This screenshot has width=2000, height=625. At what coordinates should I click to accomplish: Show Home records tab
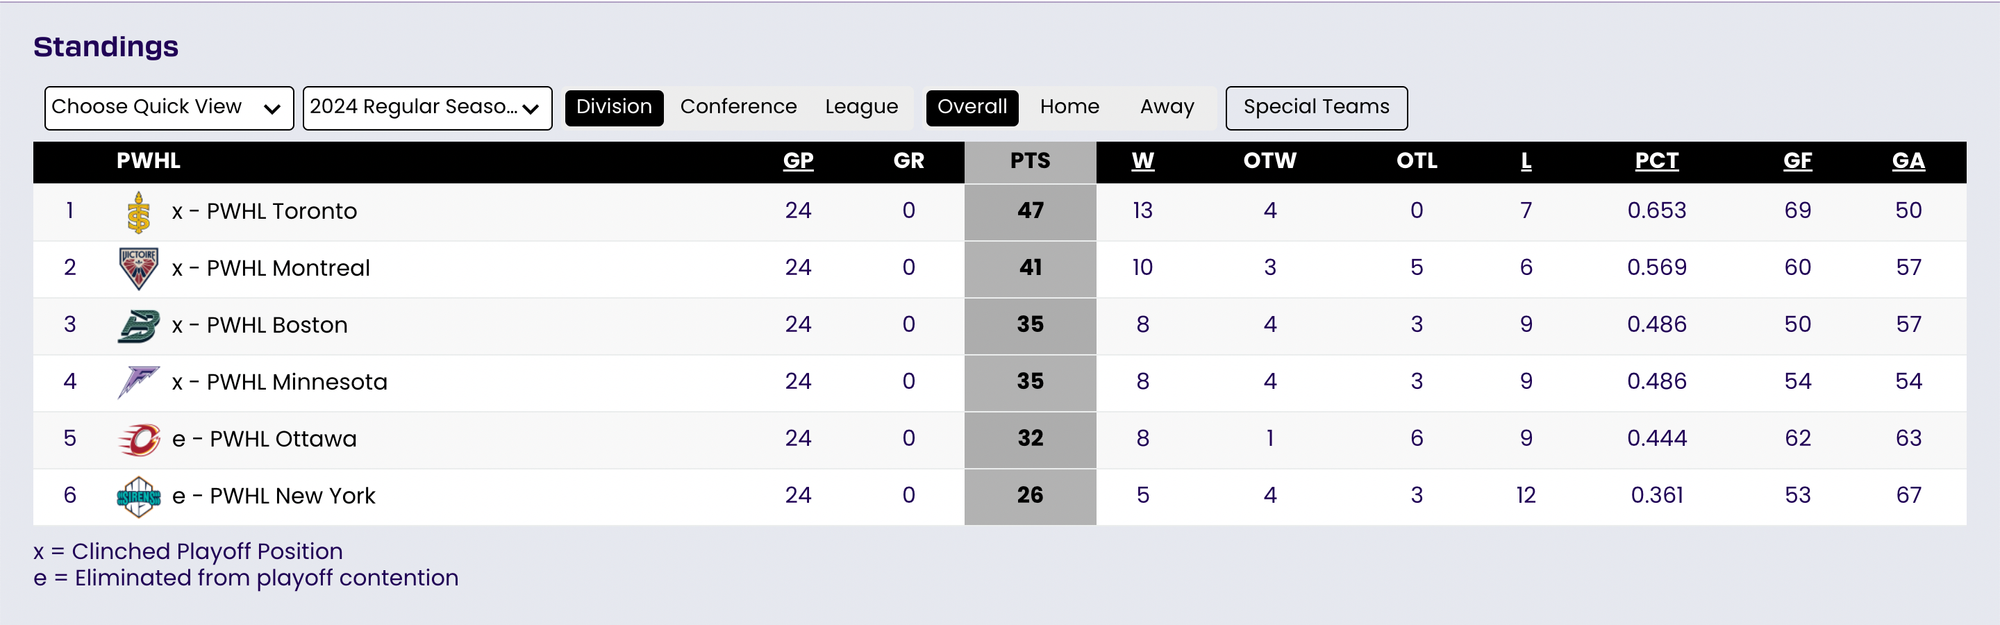1069,107
